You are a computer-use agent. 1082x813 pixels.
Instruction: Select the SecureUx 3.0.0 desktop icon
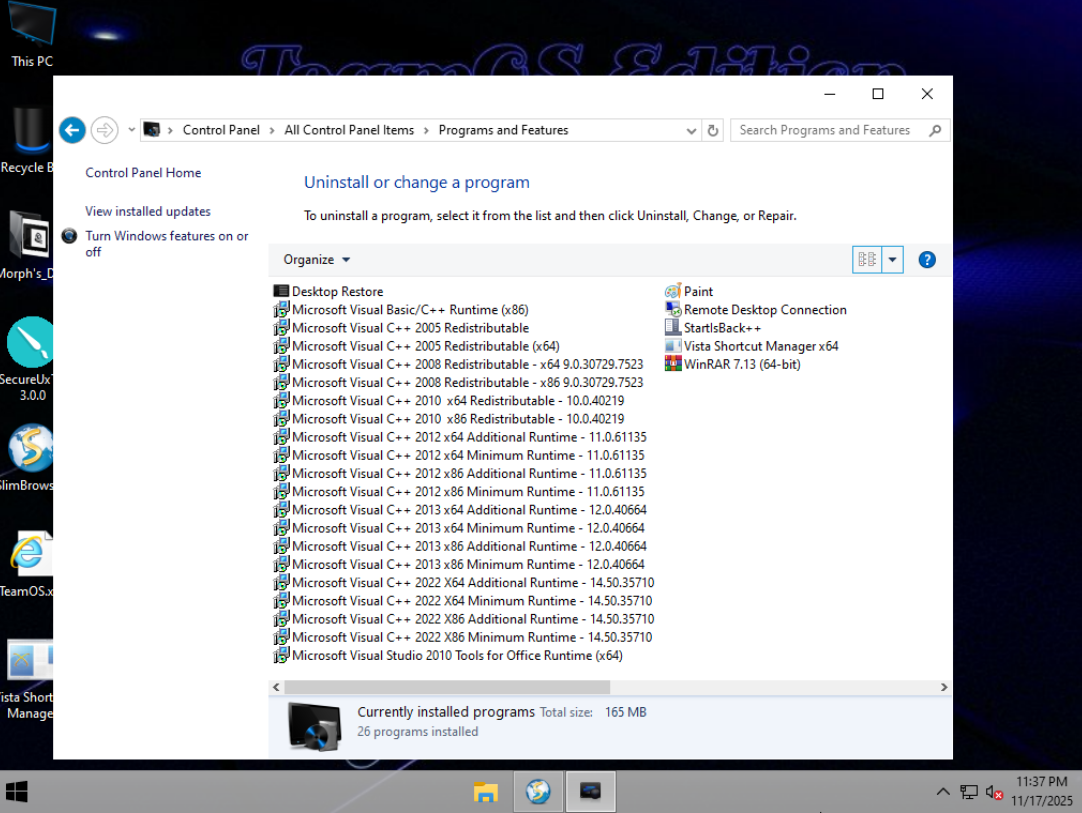(x=30, y=360)
